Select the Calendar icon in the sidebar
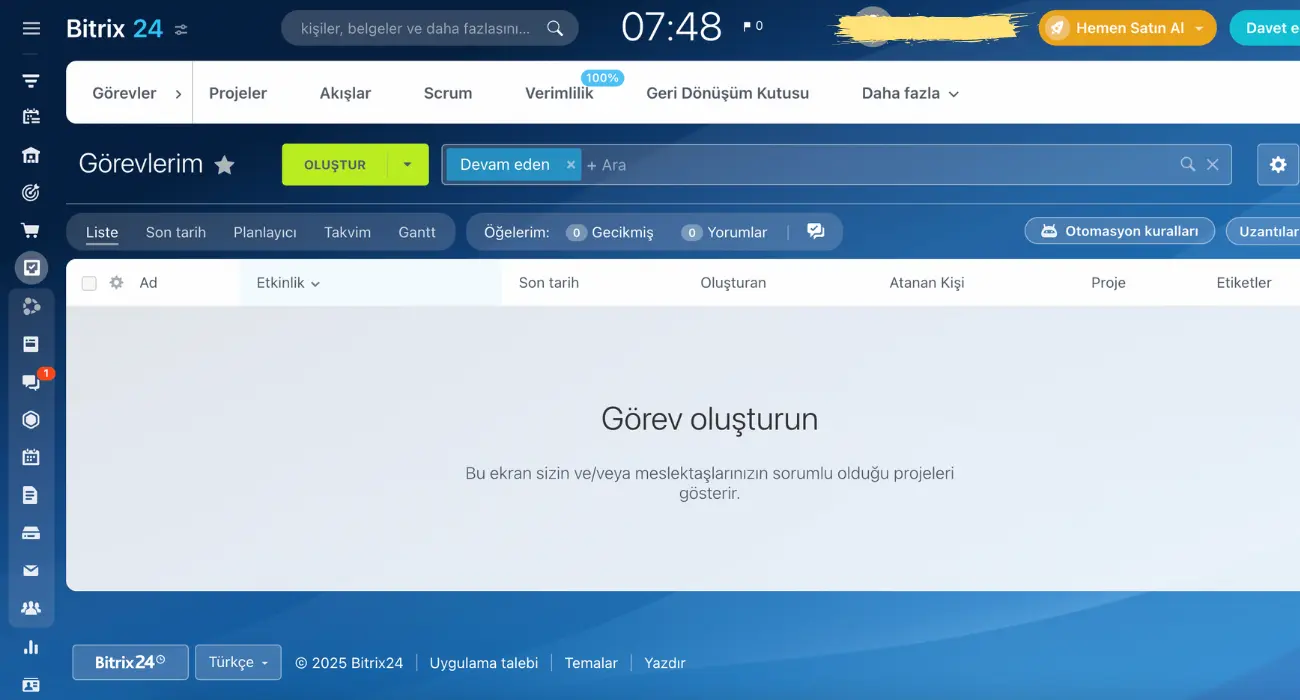Viewport: 1300px width, 700px height. click(31, 456)
